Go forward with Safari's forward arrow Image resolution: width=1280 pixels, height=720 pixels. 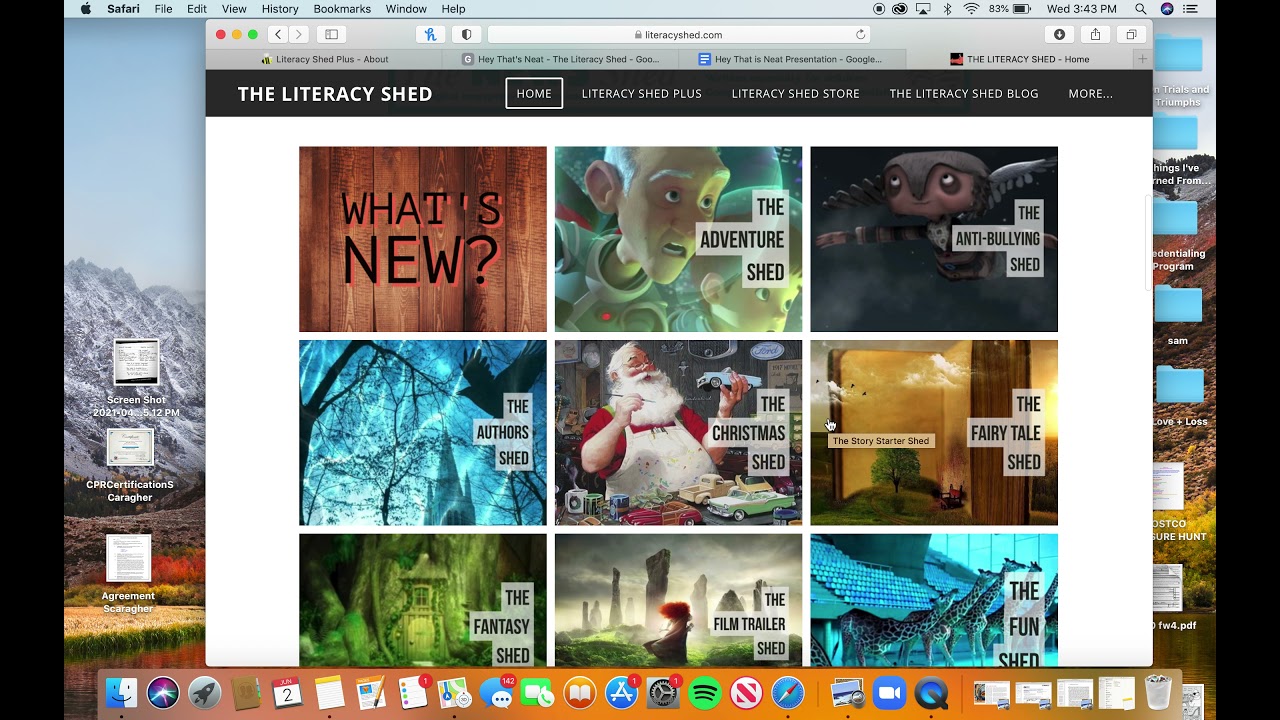coord(298,34)
